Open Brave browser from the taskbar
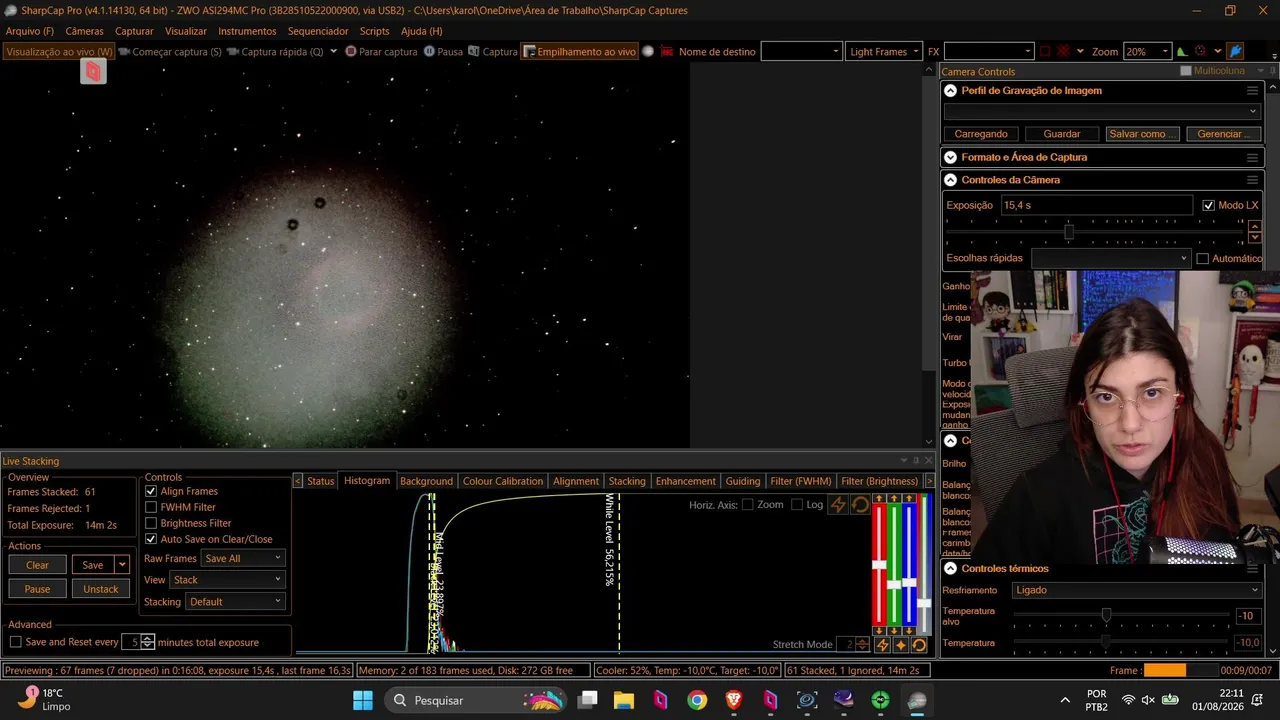Viewport: 1280px width, 720px height. (x=734, y=700)
